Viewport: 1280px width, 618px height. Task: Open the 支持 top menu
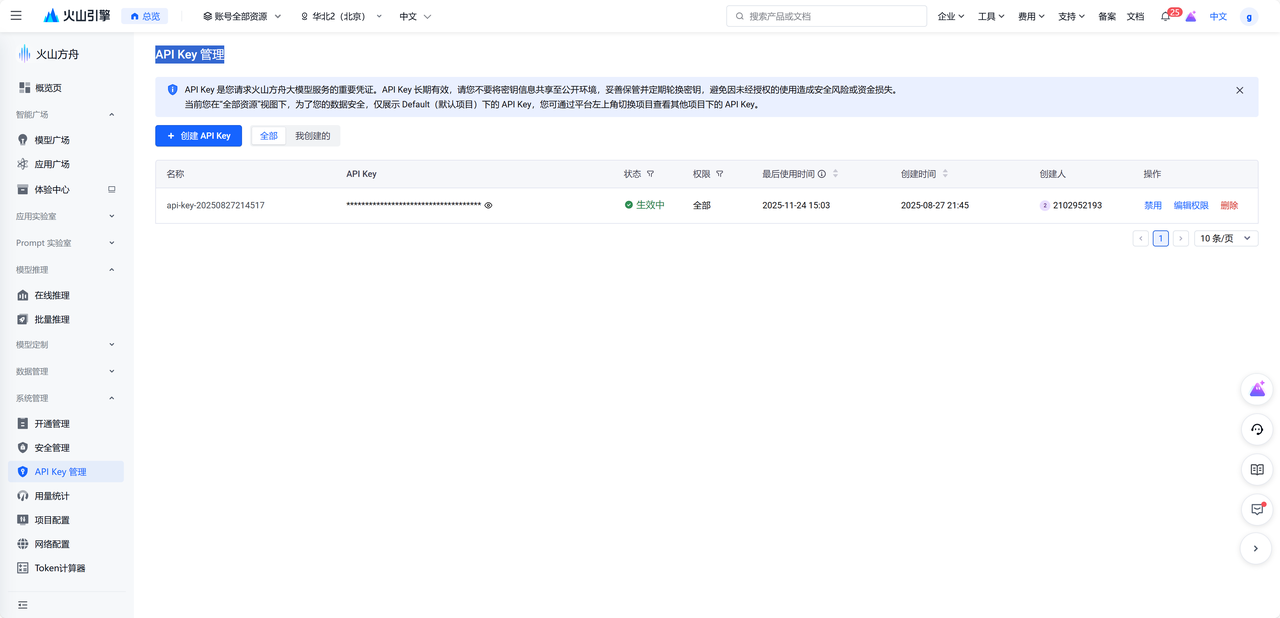tap(1071, 16)
